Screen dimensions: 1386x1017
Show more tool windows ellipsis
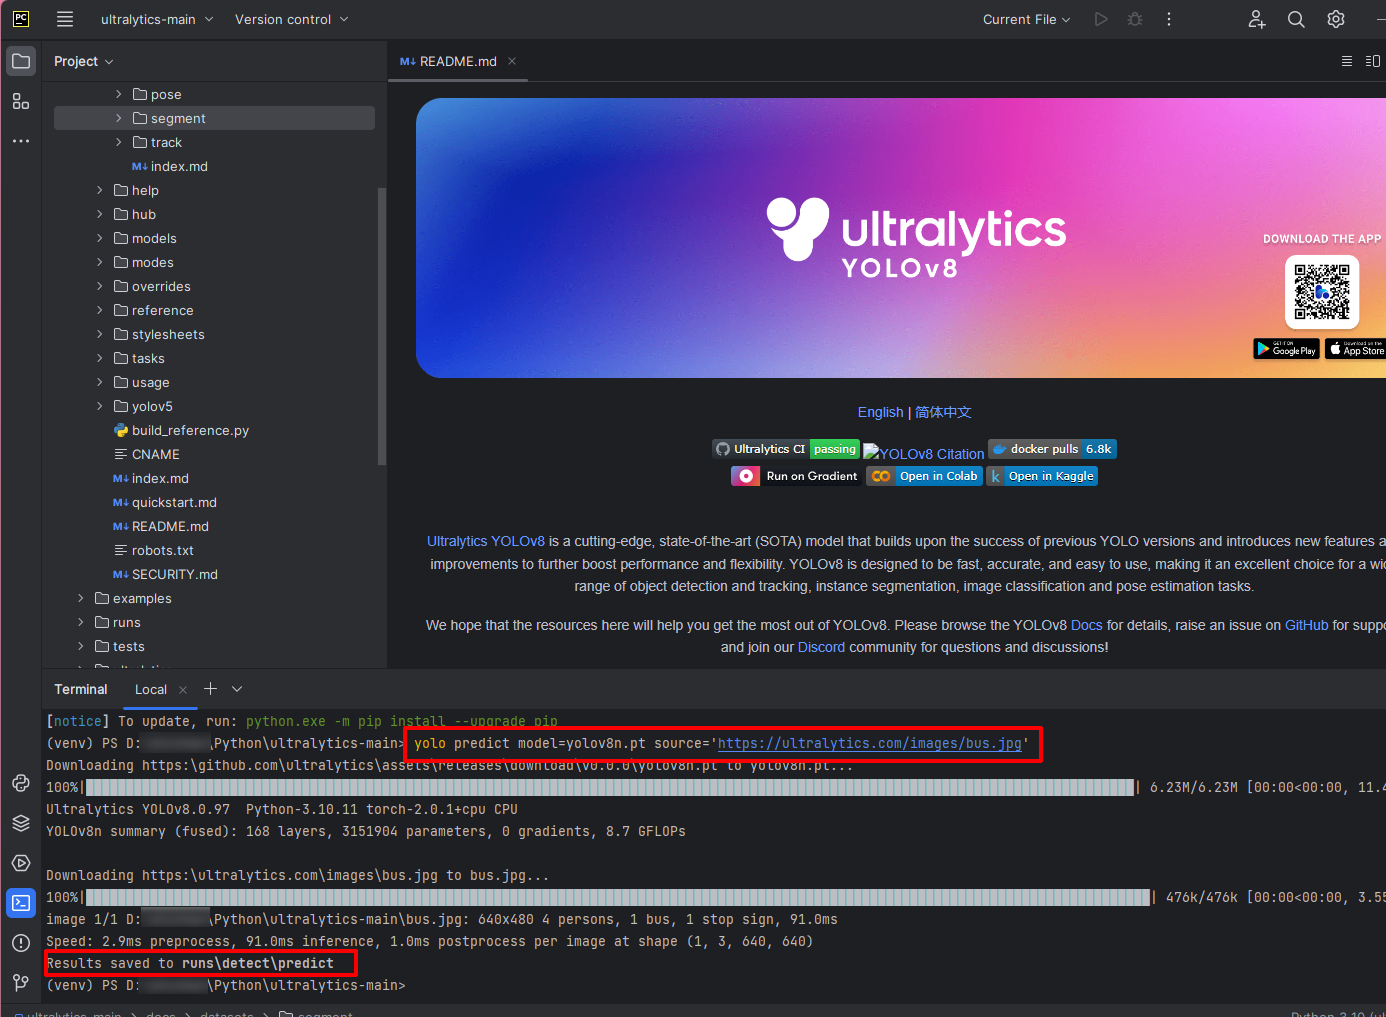pos(21,141)
